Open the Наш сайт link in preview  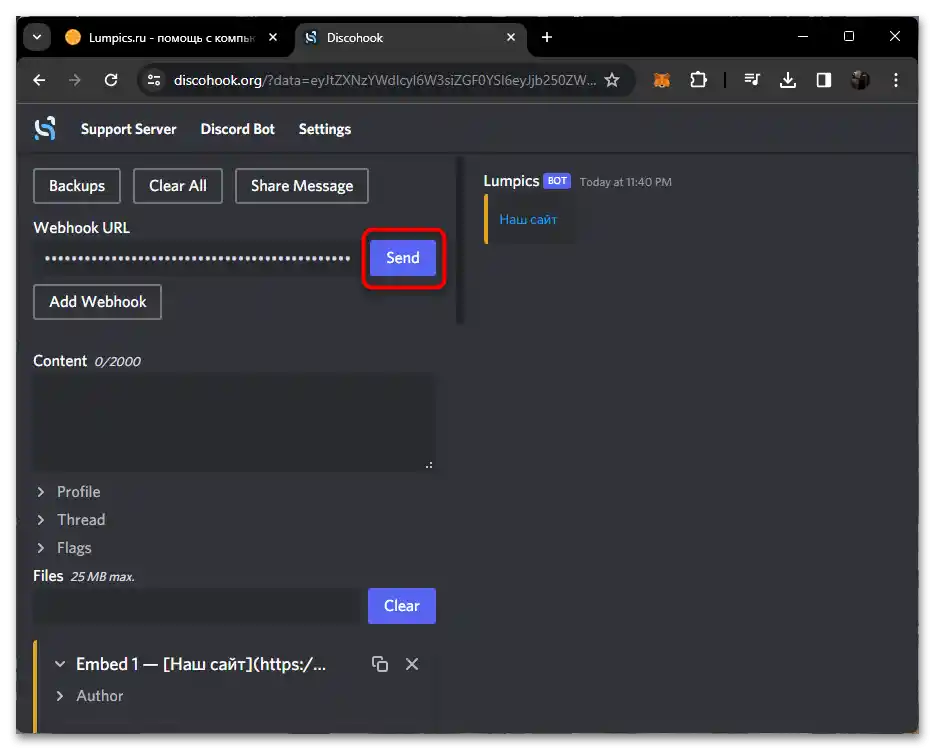[528, 219]
